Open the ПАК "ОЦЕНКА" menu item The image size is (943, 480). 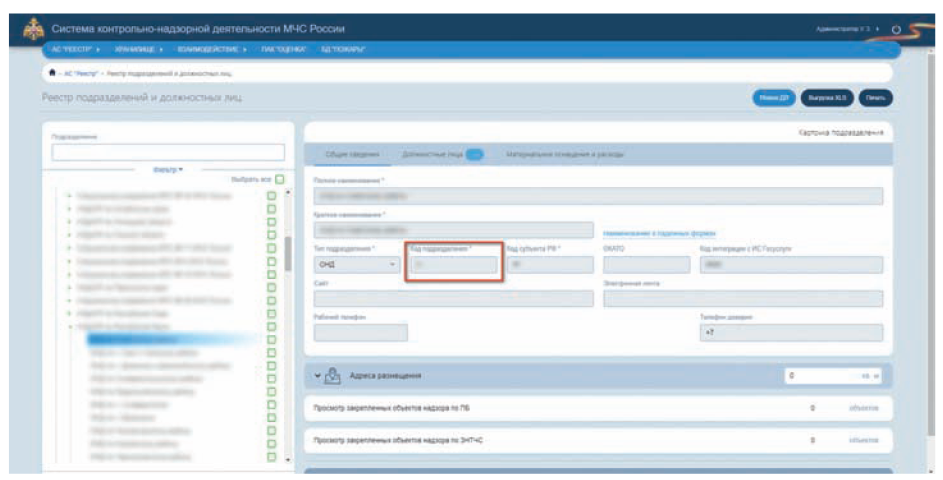(x=284, y=49)
